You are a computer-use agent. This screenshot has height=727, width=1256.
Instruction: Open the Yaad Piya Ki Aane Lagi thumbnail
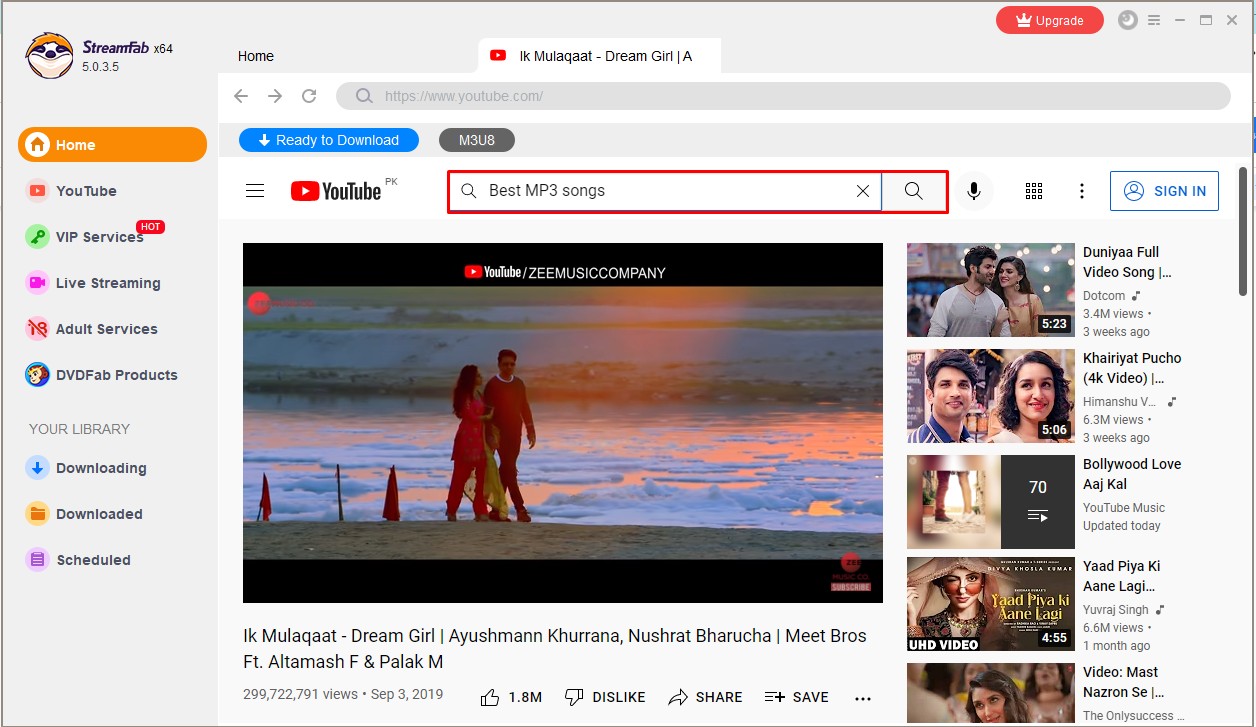(991, 604)
